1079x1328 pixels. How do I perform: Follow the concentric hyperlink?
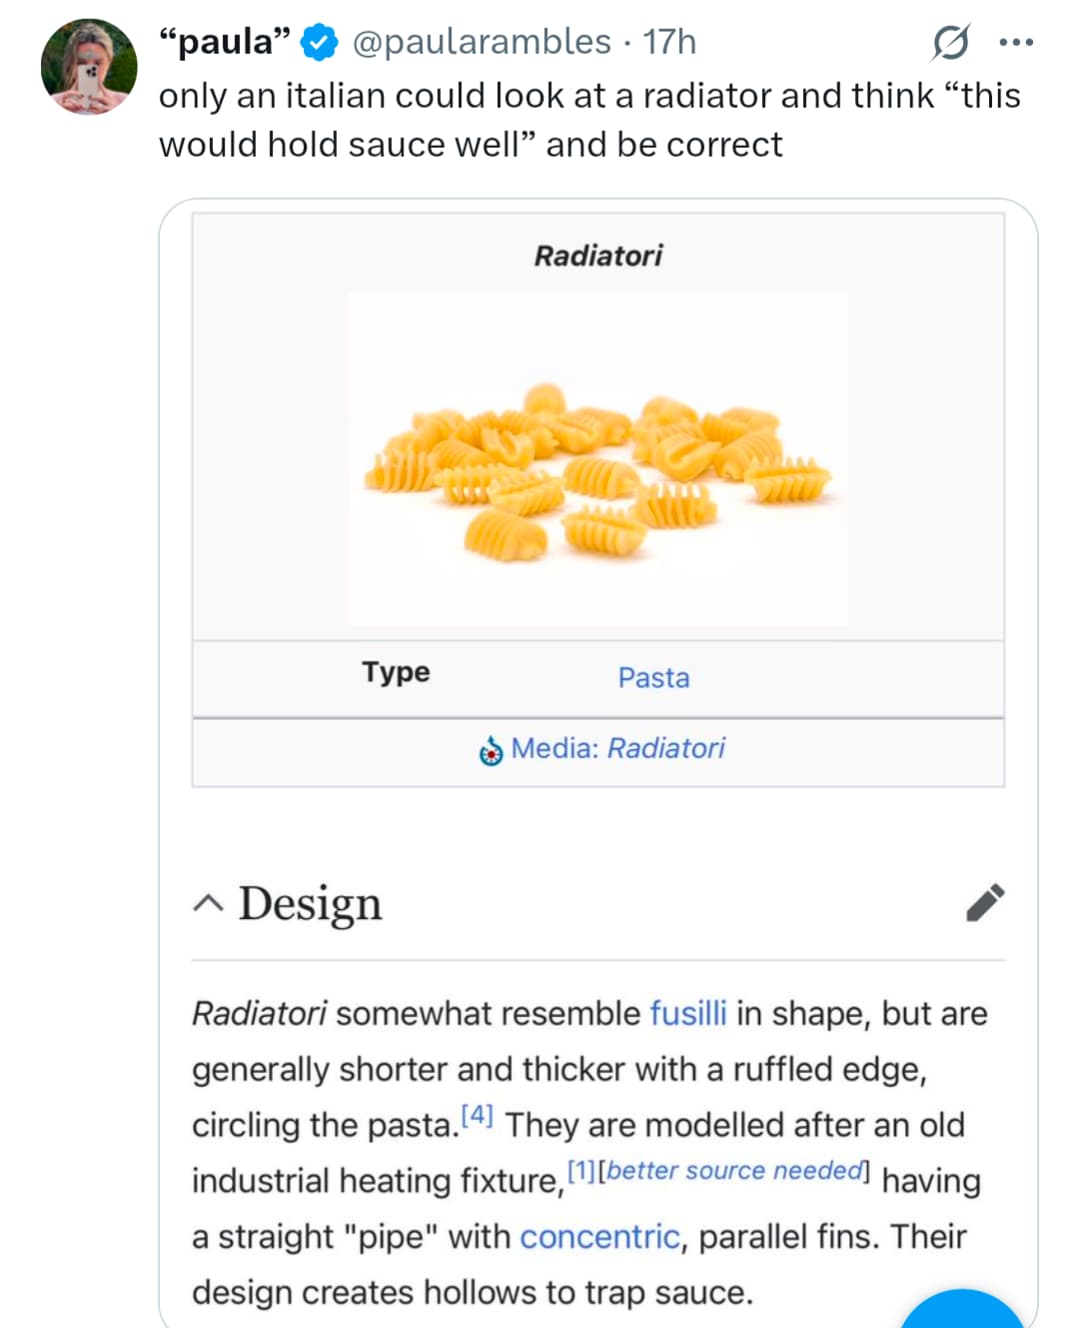[x=599, y=1237]
